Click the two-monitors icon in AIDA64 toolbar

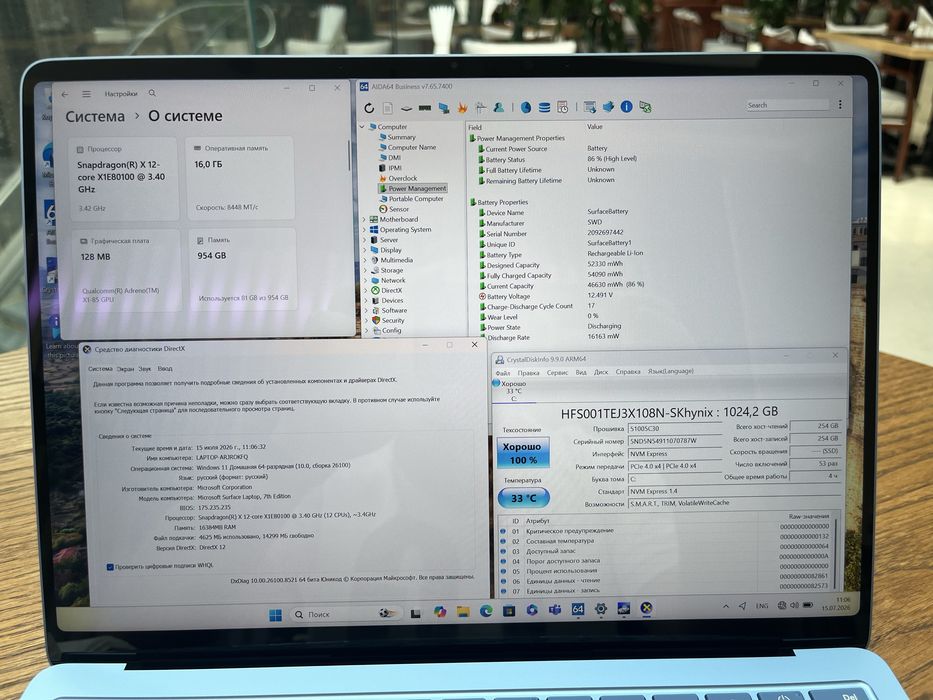[x=444, y=108]
